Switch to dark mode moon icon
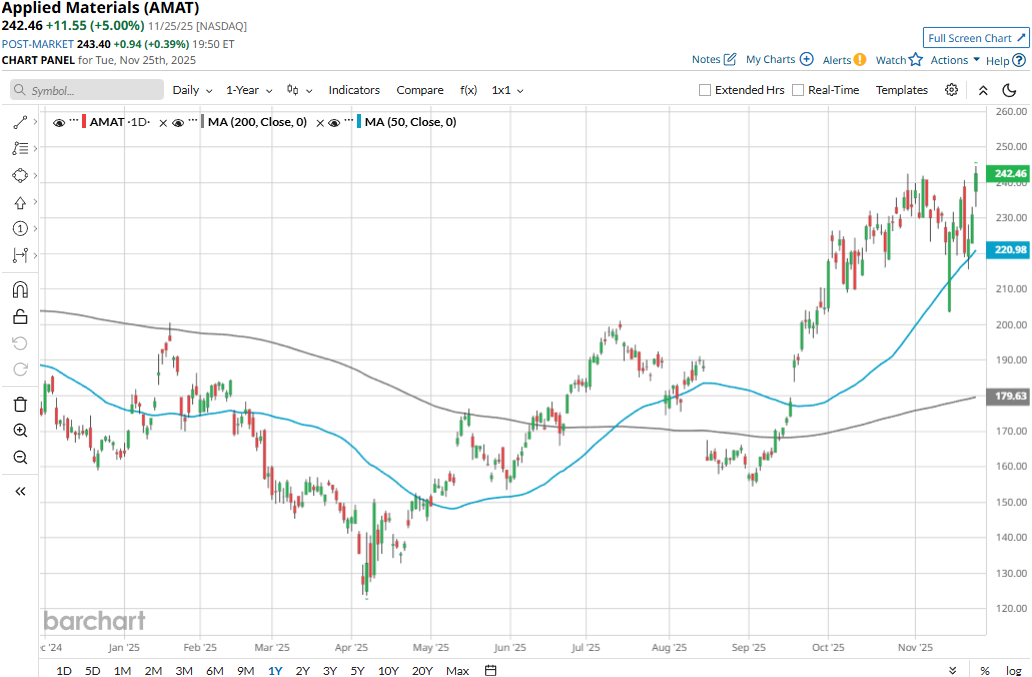The image size is (1032, 677). click(x=1009, y=90)
